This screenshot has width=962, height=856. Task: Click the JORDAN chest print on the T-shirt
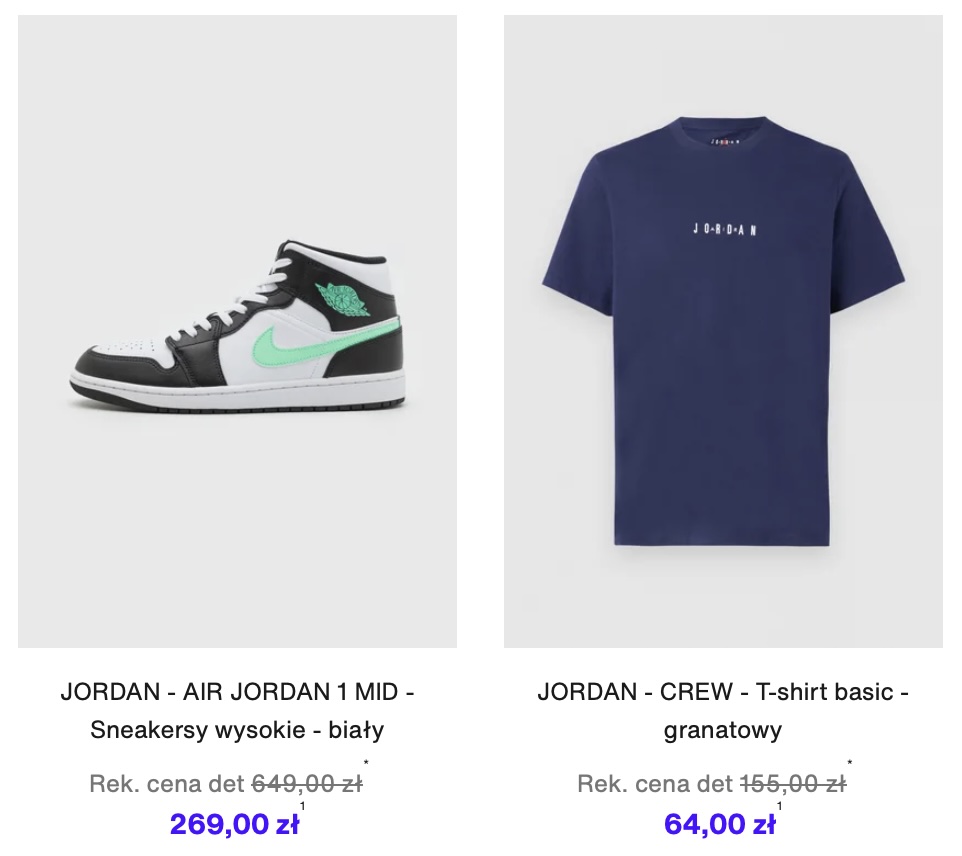click(725, 229)
